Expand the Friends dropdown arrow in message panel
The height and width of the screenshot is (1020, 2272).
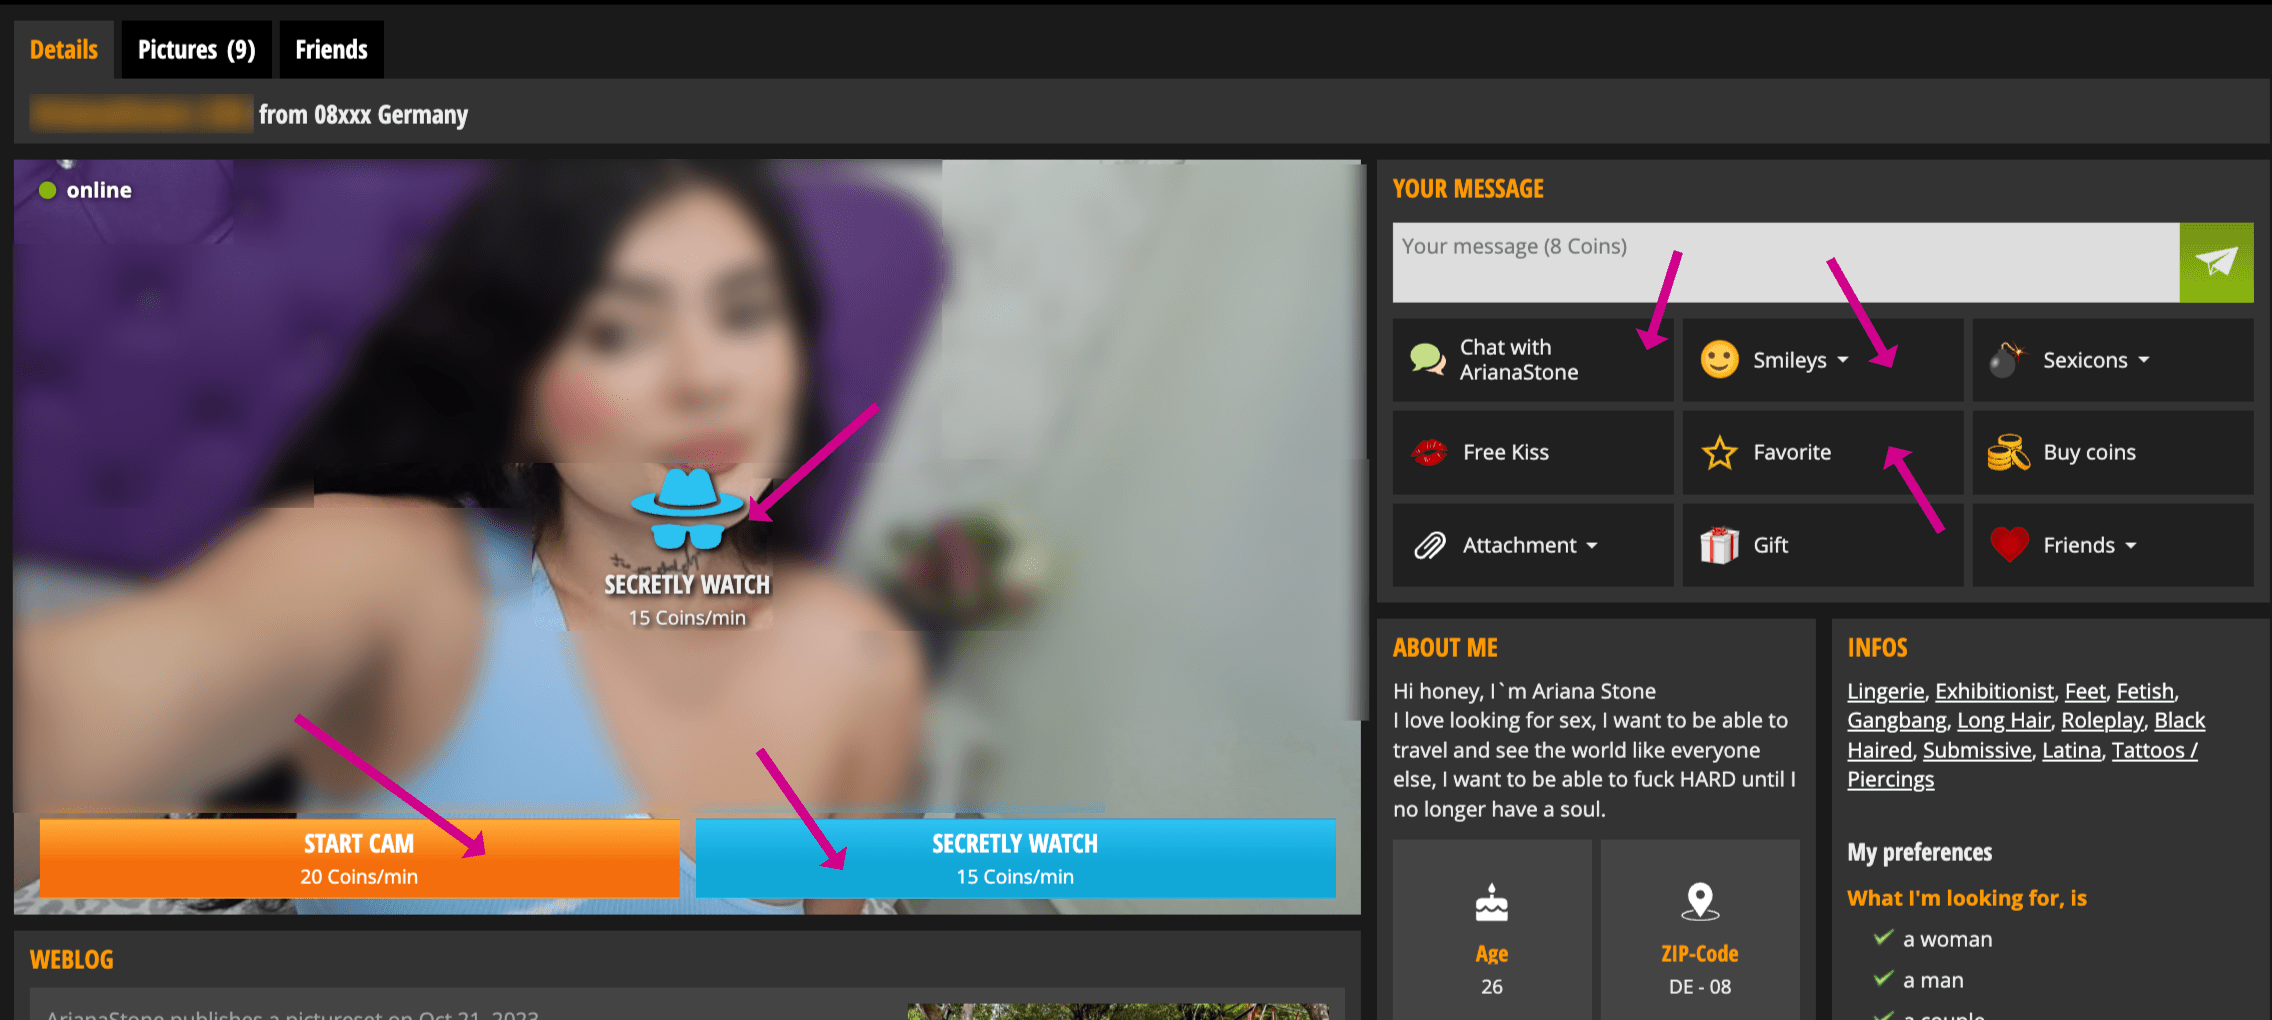point(2131,546)
